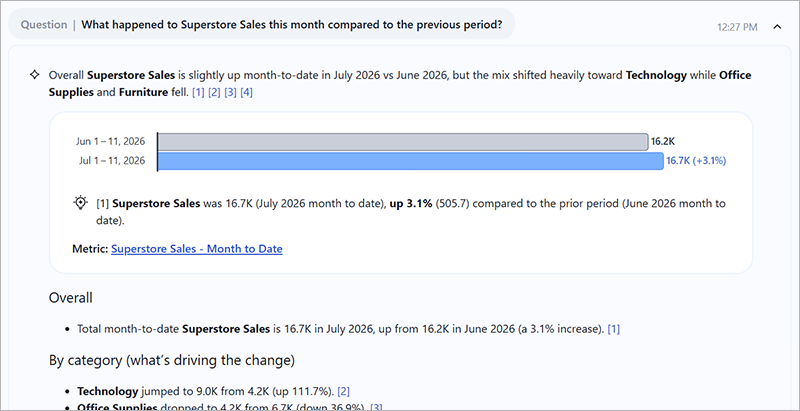Click the Question header pill
The width and height of the screenshot is (800, 411).
click(x=261, y=24)
